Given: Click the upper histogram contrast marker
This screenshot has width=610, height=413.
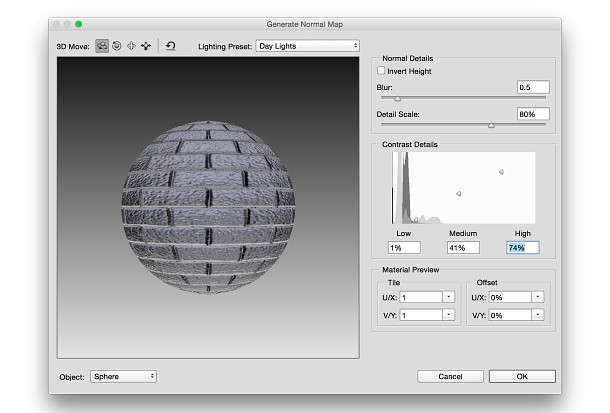Looking at the screenshot, I should pyautogui.click(x=501, y=172).
